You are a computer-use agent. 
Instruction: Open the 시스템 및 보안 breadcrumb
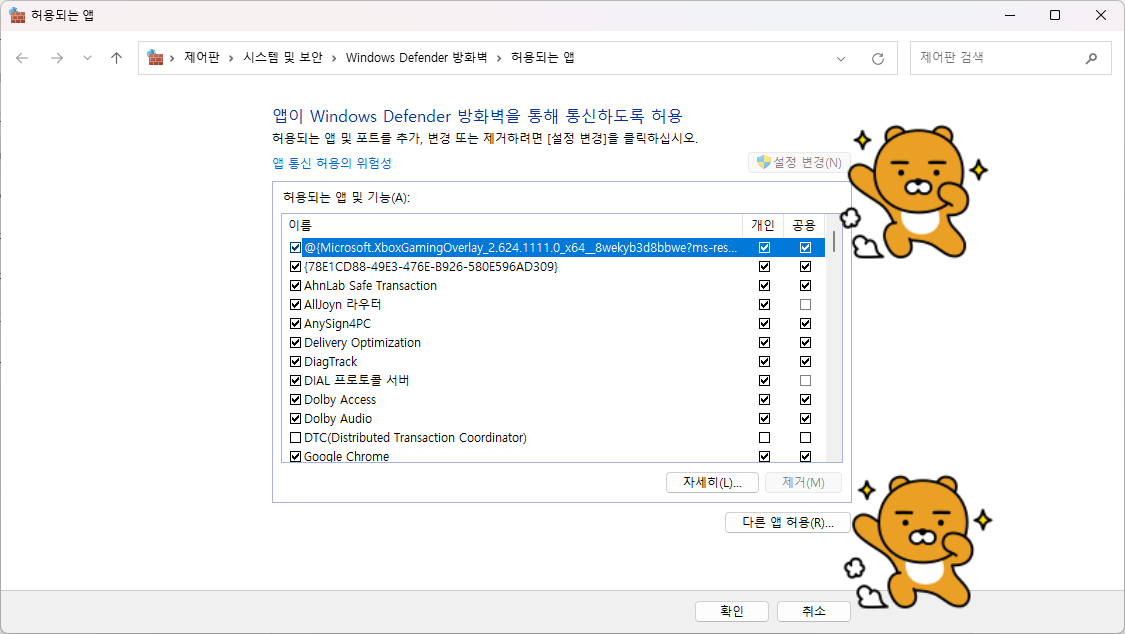click(283, 57)
